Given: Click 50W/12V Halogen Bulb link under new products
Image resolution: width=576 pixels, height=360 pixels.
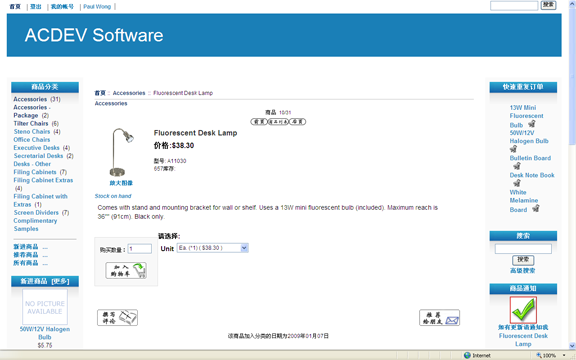Looking at the screenshot, I should click(x=45, y=333).
